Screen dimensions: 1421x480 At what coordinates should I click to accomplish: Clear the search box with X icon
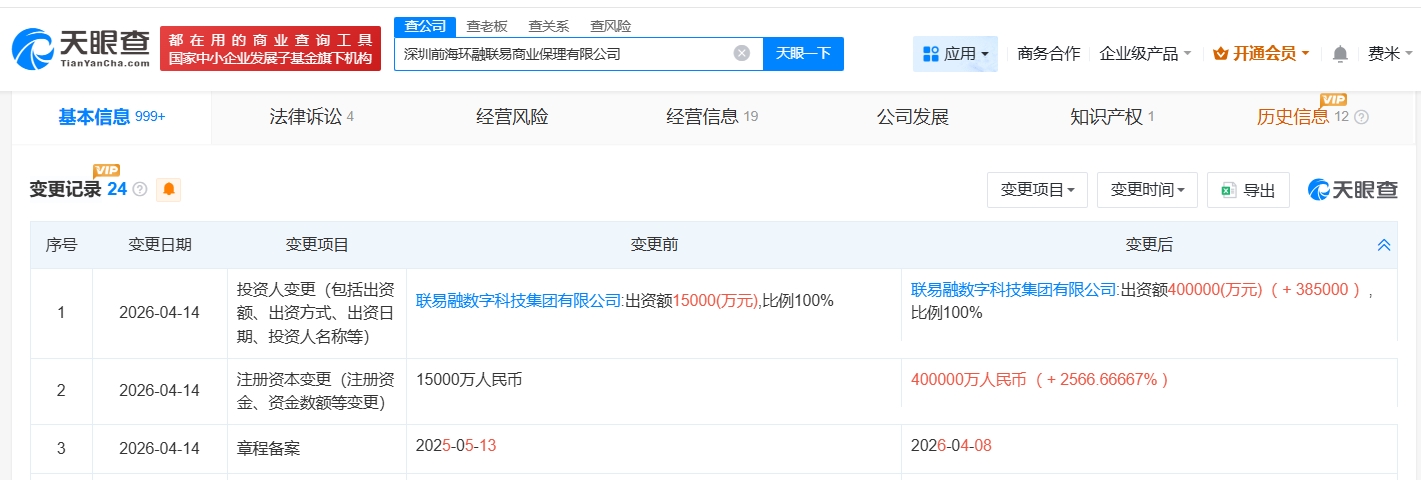[741, 54]
